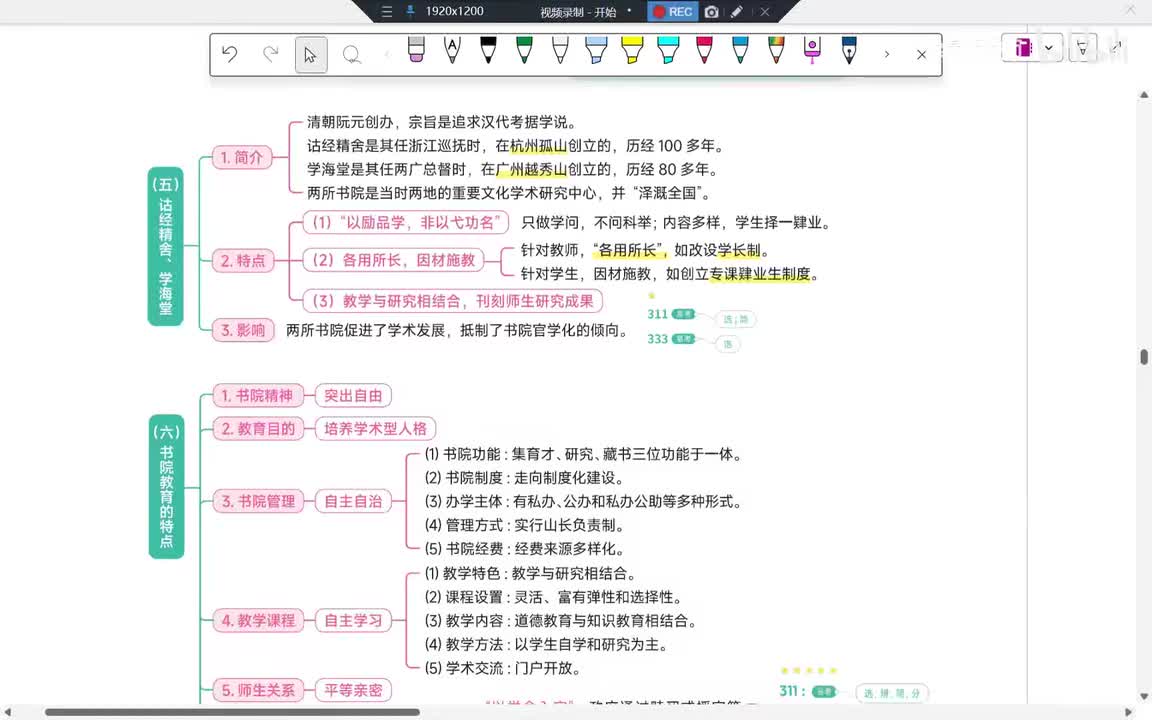Click node (3) 教学与研究相结合，刊刻师生研究成果

pos(453,301)
